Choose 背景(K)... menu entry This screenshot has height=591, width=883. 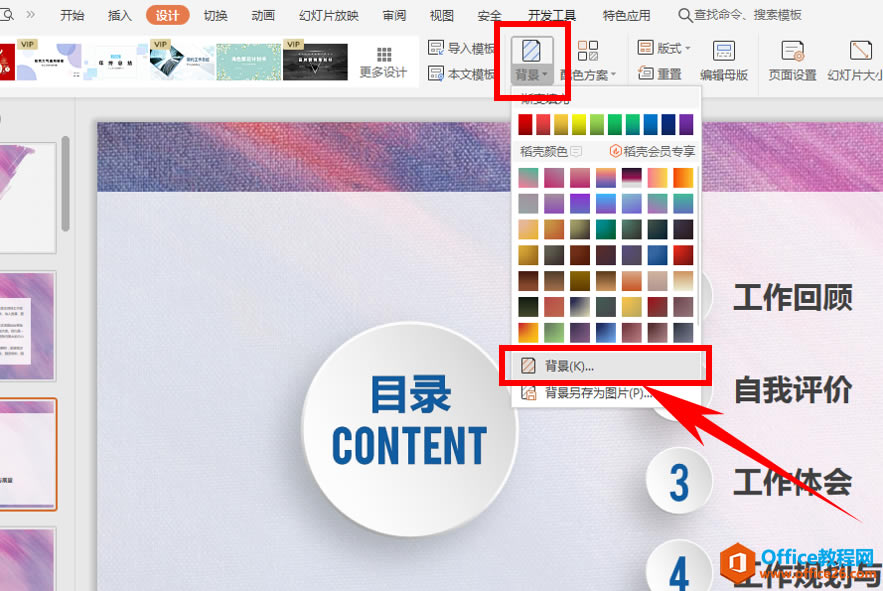click(x=605, y=366)
